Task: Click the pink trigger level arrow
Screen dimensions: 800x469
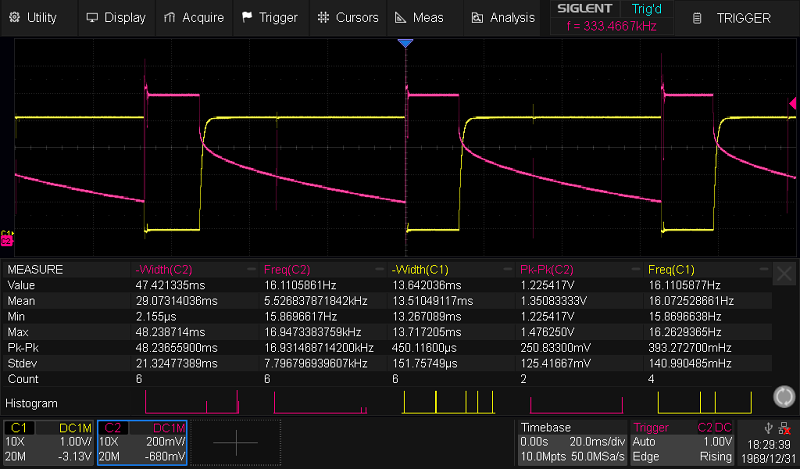Action: coord(792,103)
